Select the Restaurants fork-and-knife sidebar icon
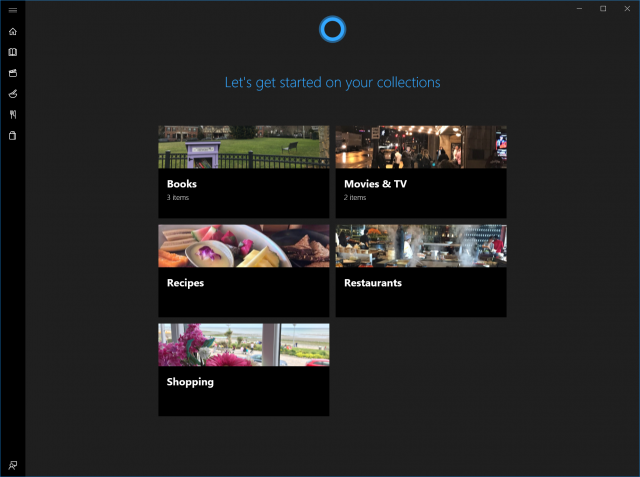This screenshot has width=640, height=477. click(x=12, y=115)
